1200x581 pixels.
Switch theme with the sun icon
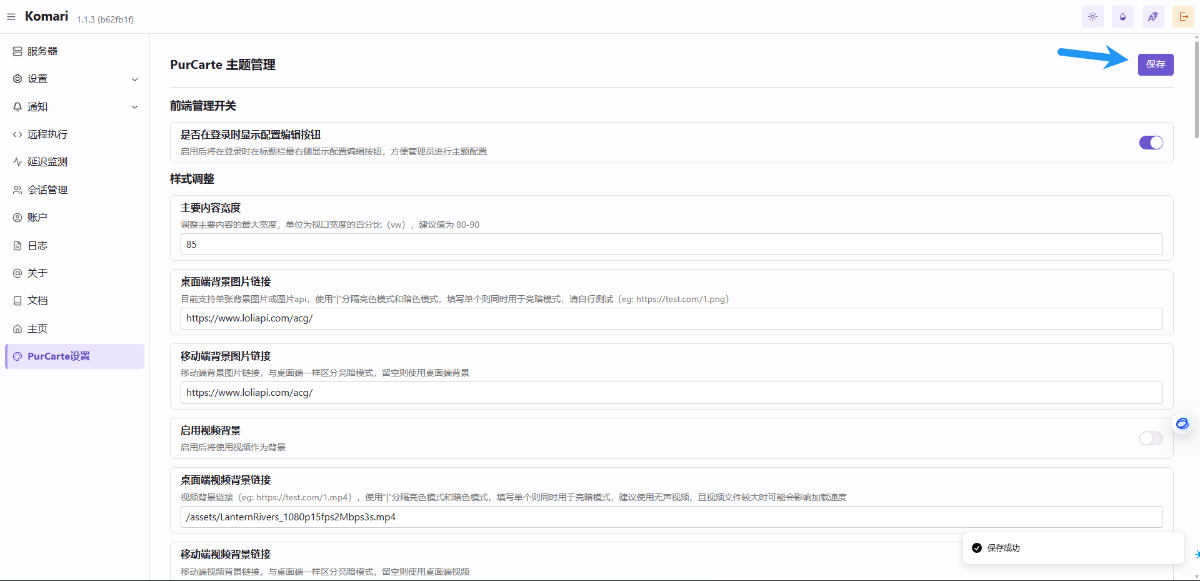coord(1092,16)
